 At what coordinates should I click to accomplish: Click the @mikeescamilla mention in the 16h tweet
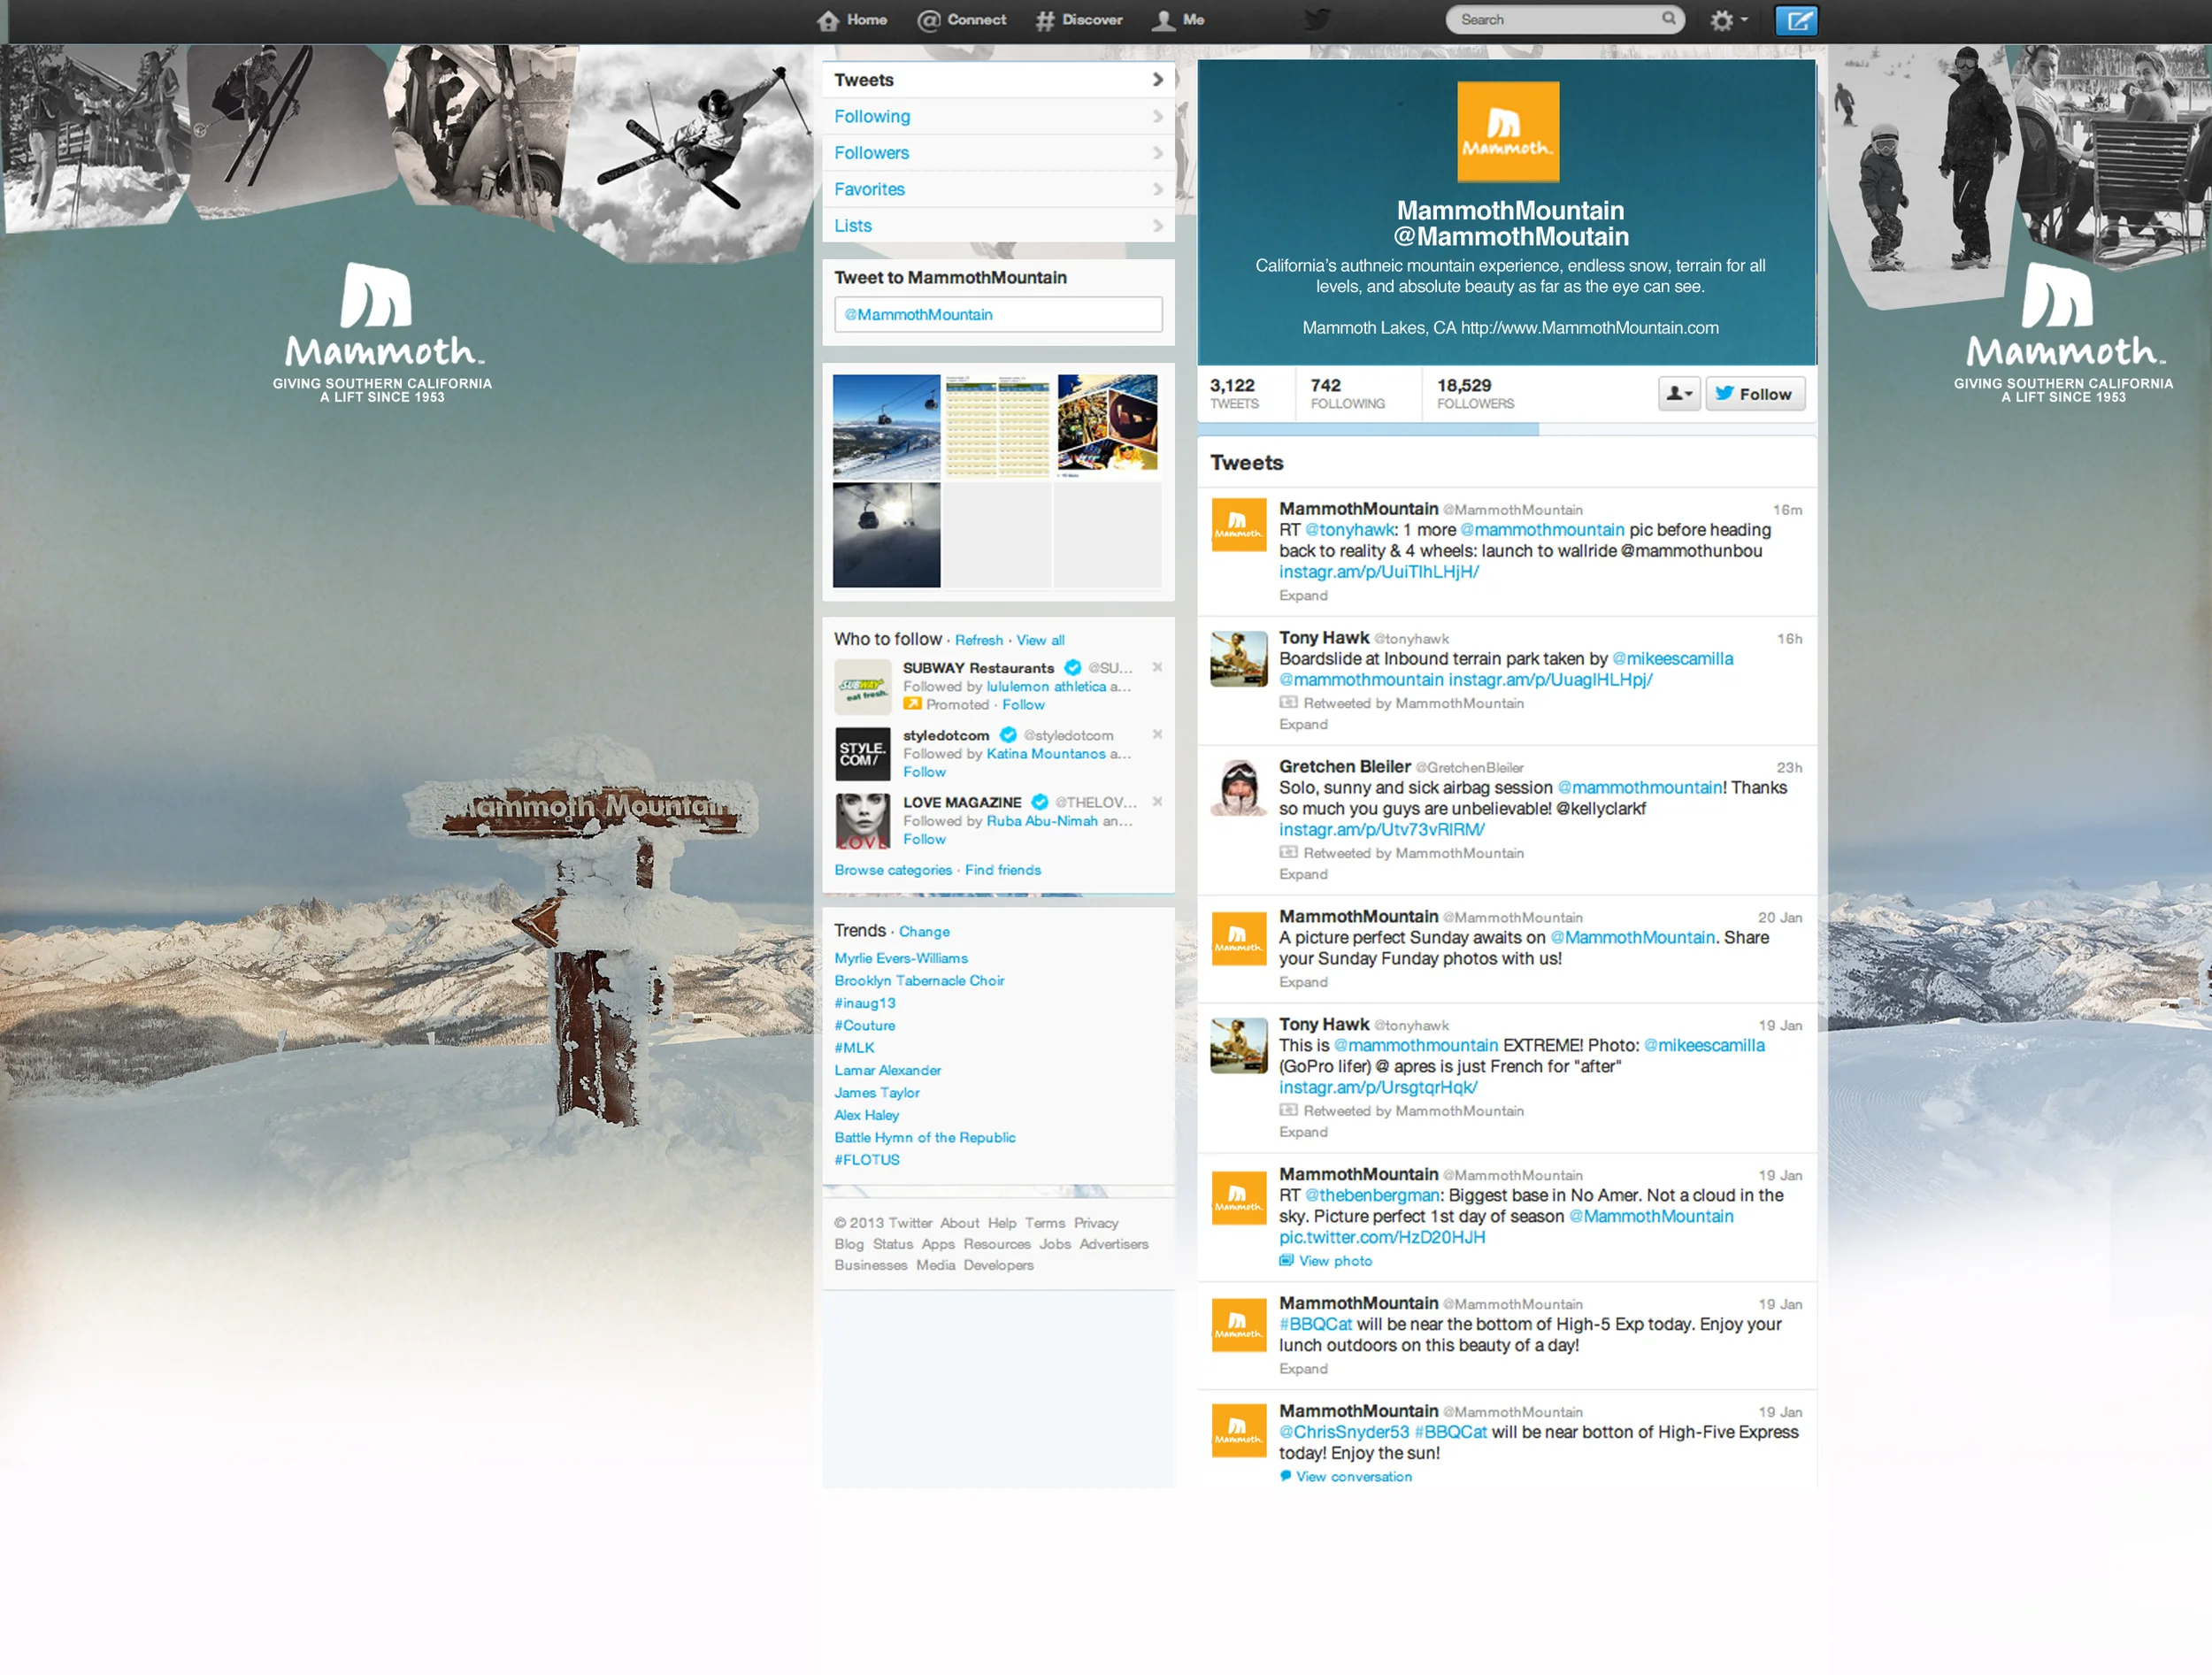1672,659
